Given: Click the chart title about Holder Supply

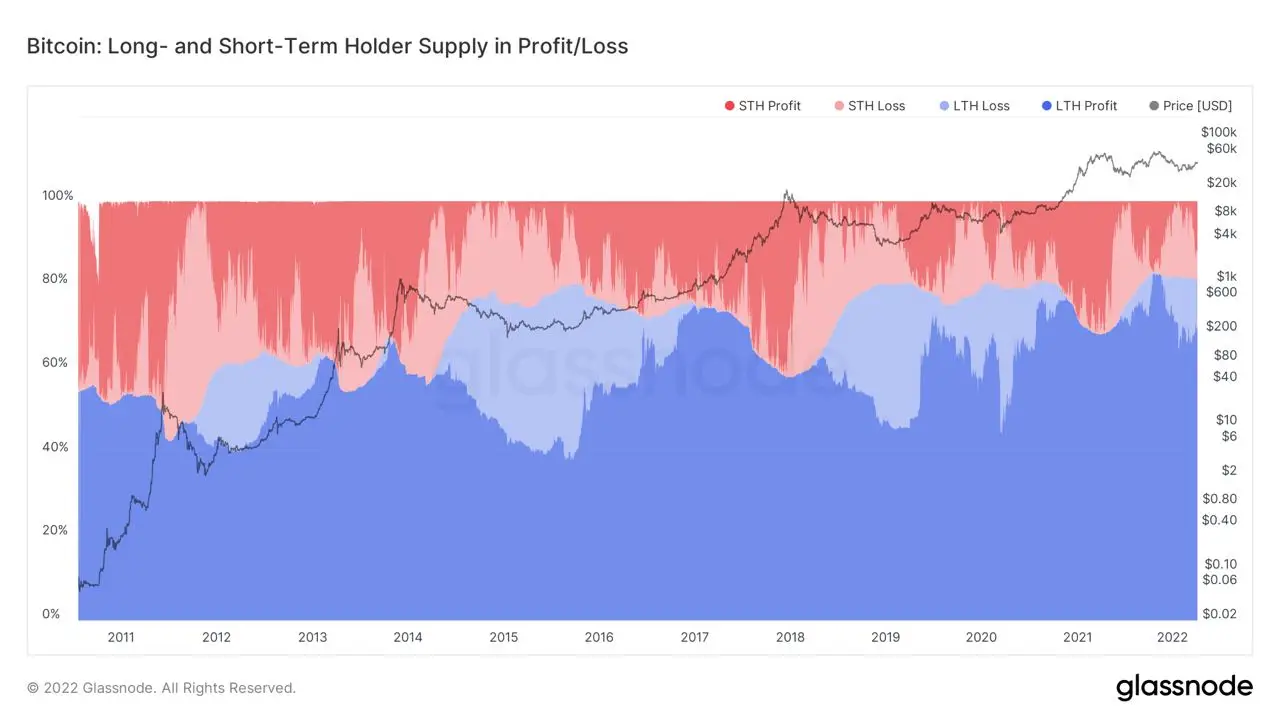Looking at the screenshot, I should pyautogui.click(x=327, y=46).
